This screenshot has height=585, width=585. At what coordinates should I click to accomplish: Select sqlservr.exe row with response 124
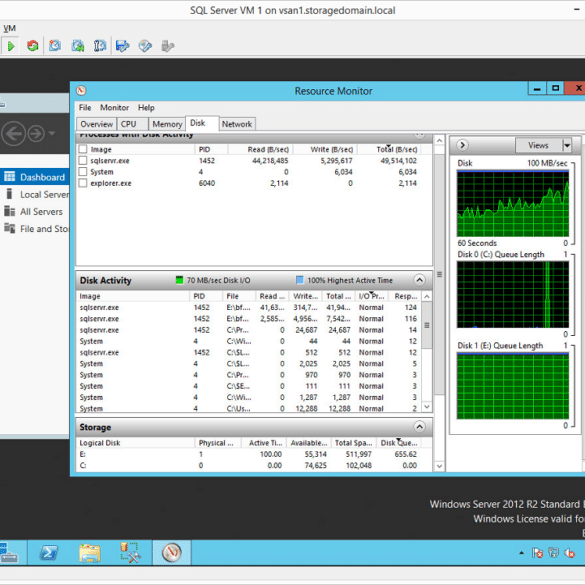click(249, 307)
